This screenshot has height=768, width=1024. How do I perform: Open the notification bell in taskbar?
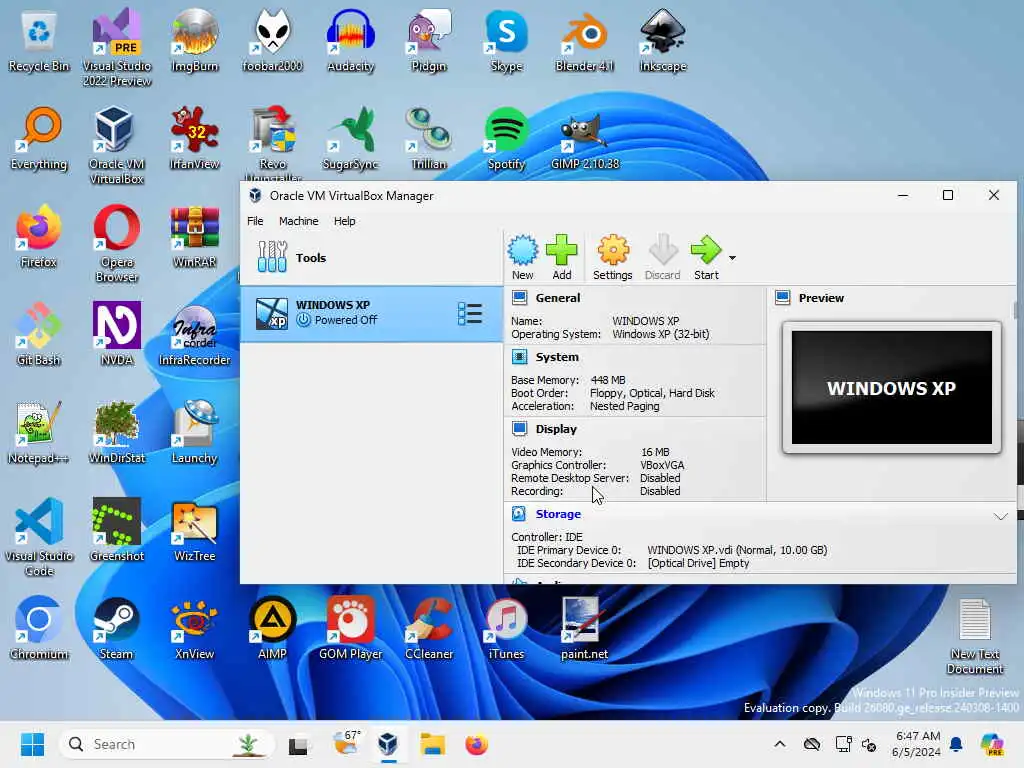956,744
